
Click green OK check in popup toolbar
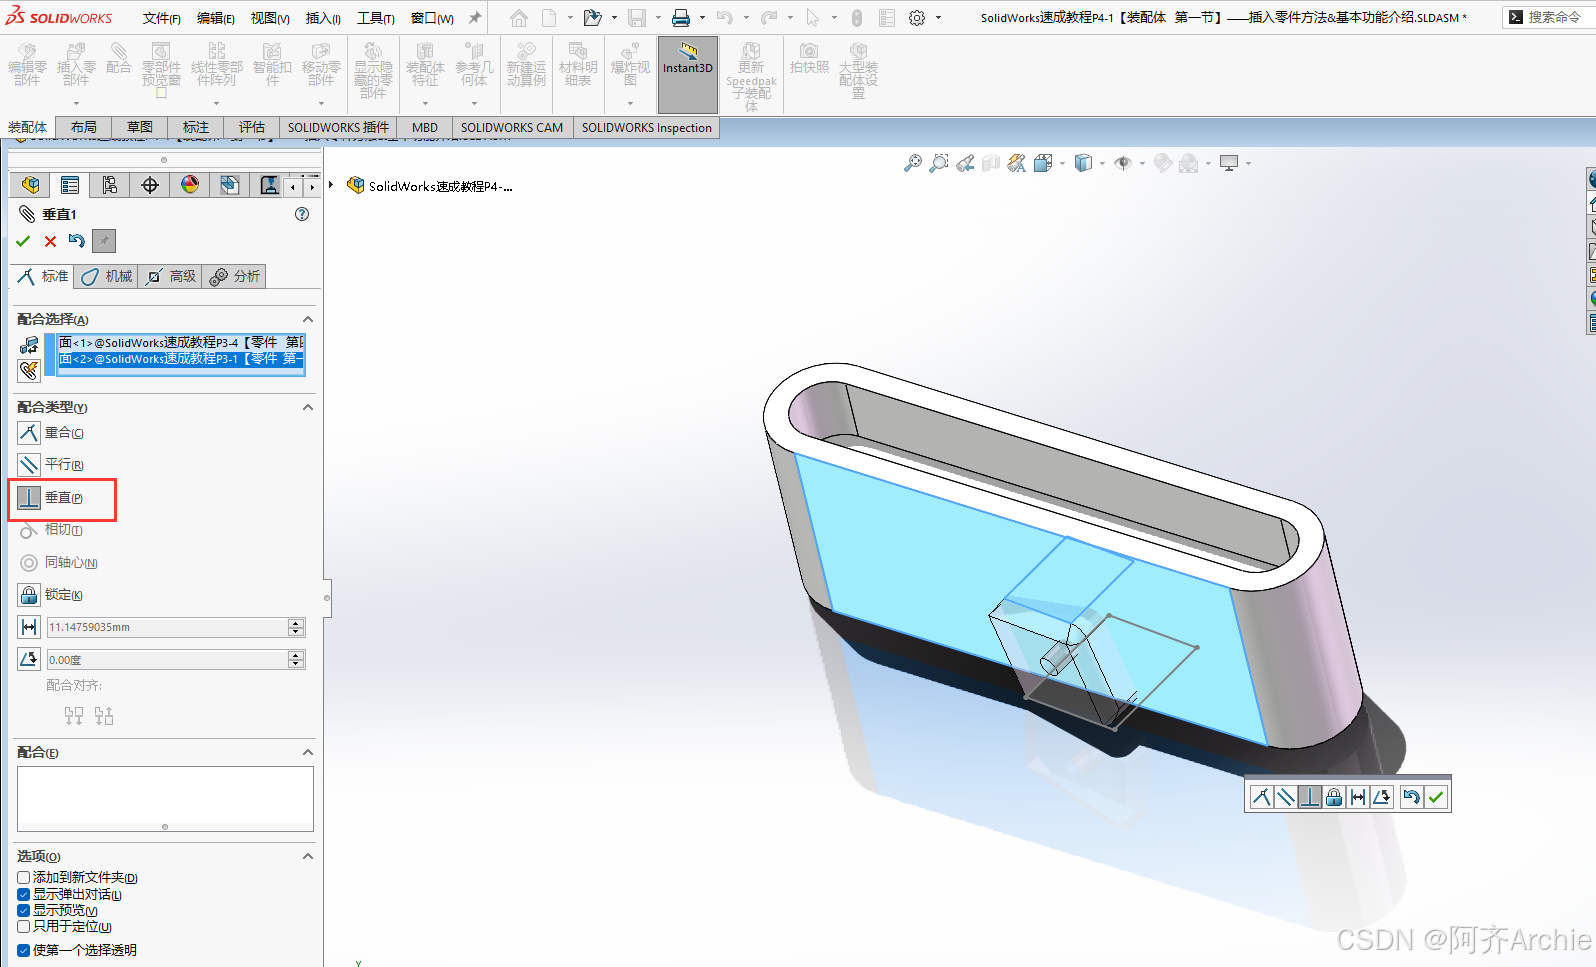point(1437,797)
